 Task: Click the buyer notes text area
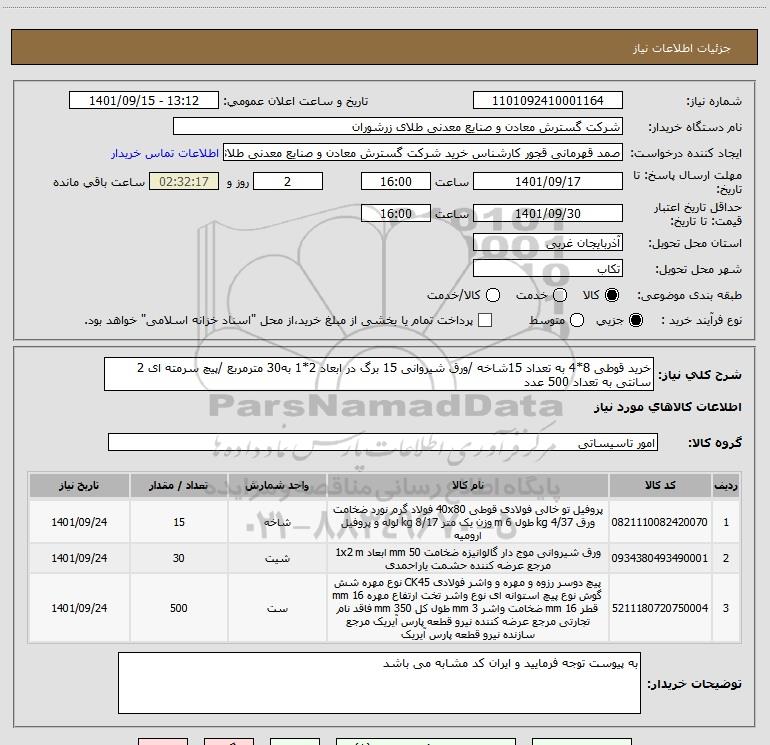(x=379, y=683)
